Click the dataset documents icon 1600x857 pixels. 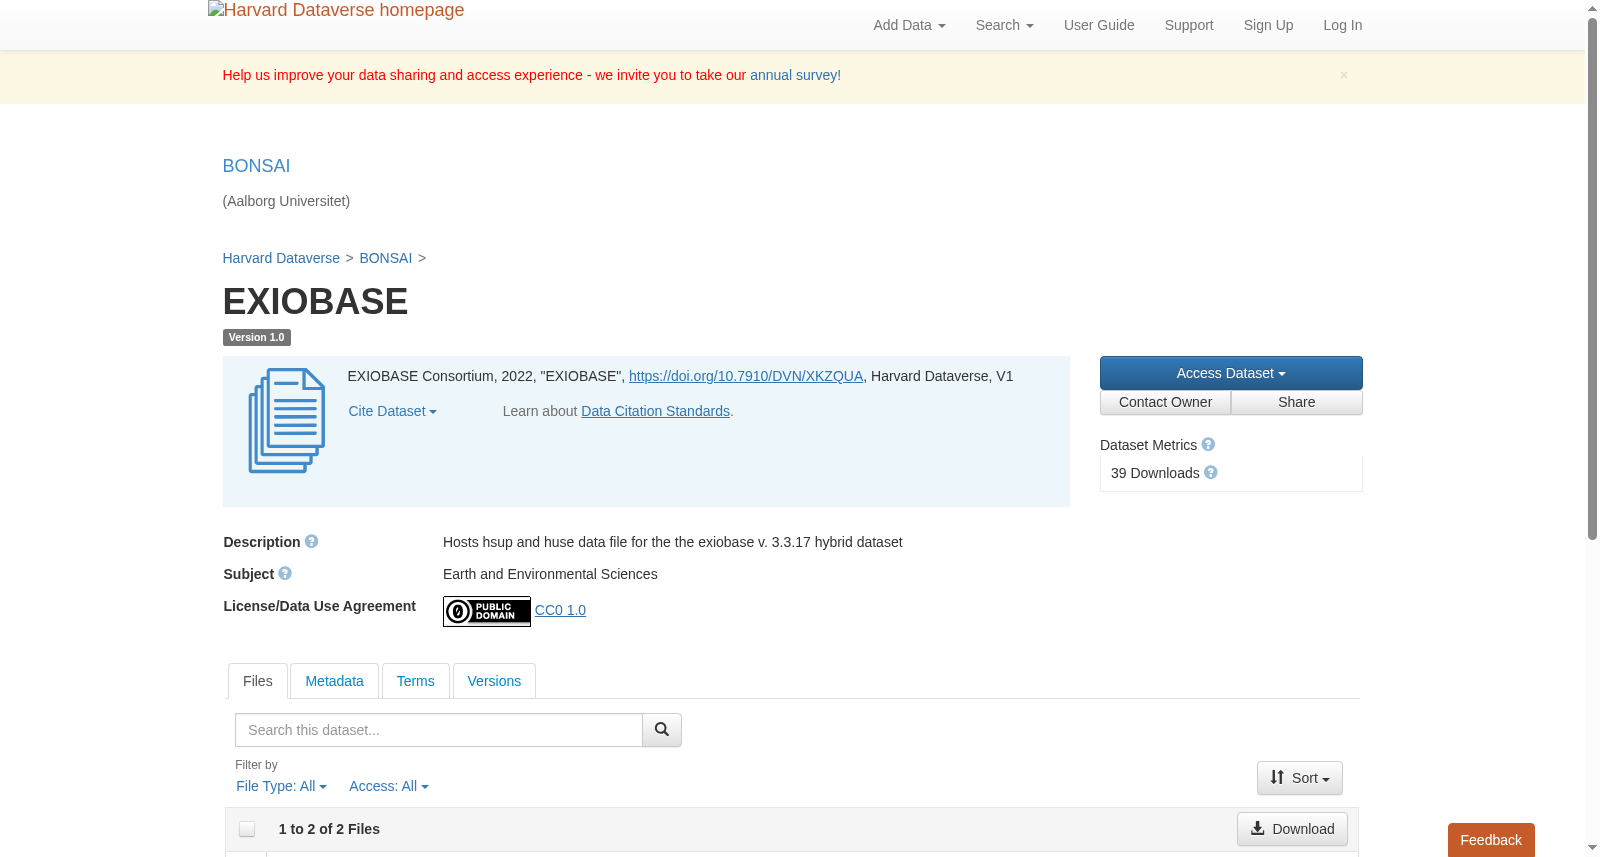tap(287, 421)
